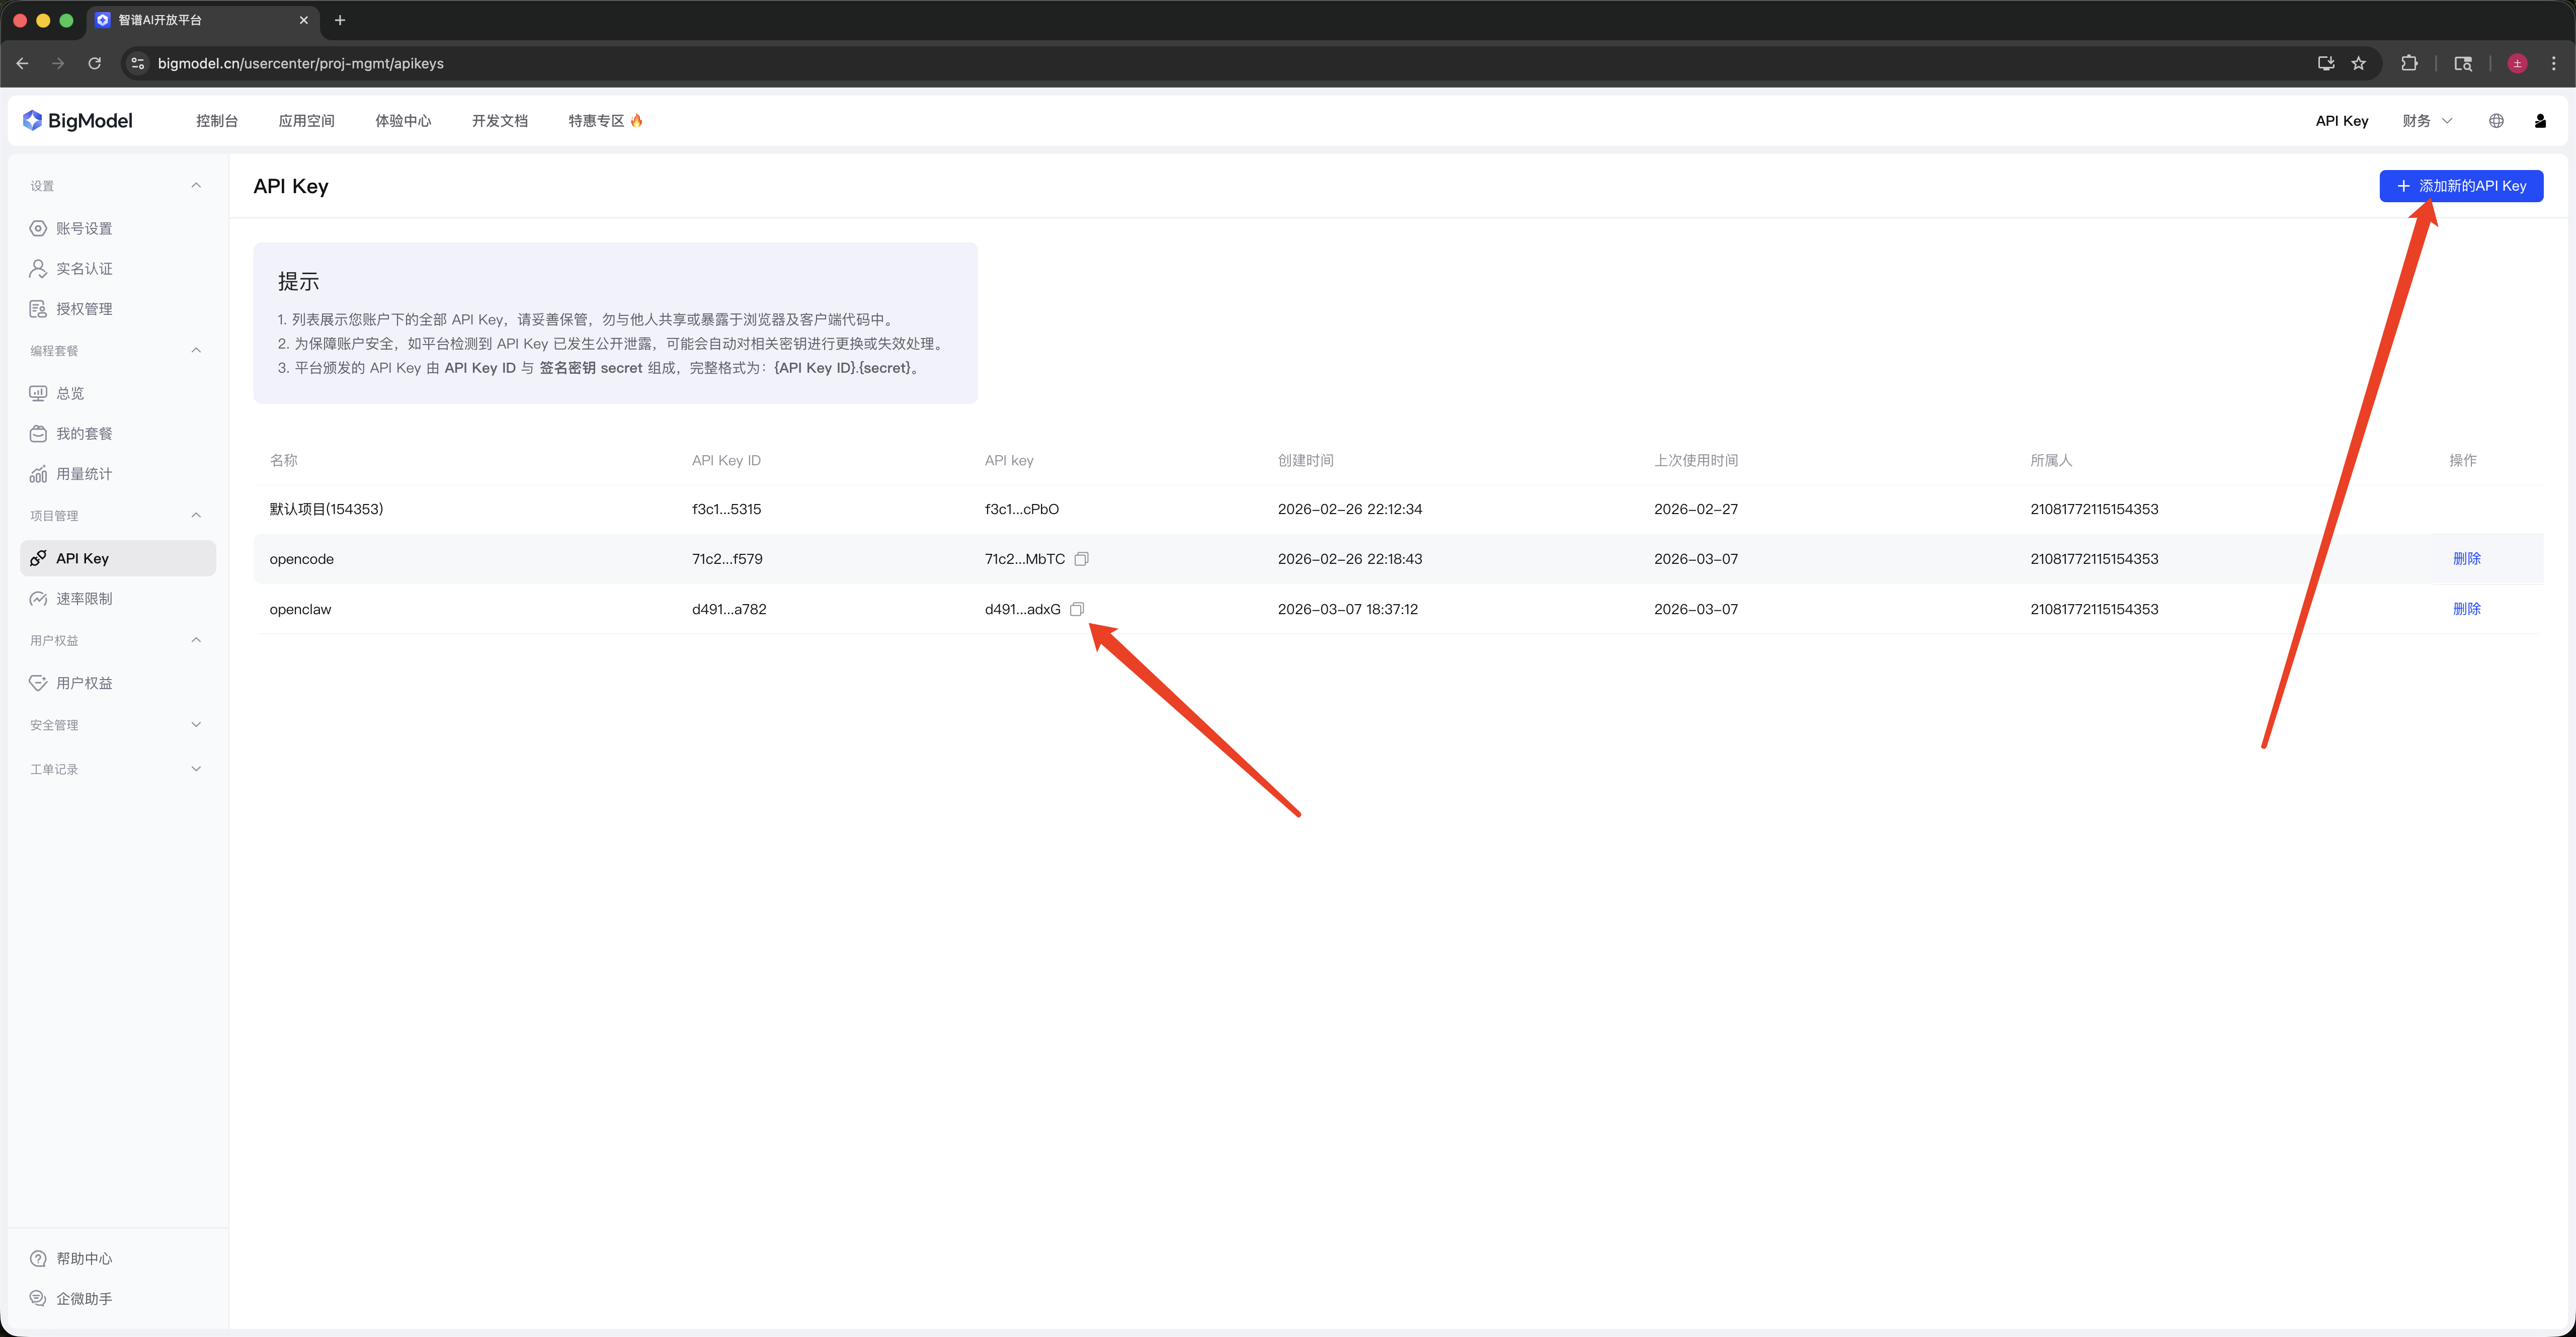Open 速率限制 in the sidebar

click(x=84, y=599)
